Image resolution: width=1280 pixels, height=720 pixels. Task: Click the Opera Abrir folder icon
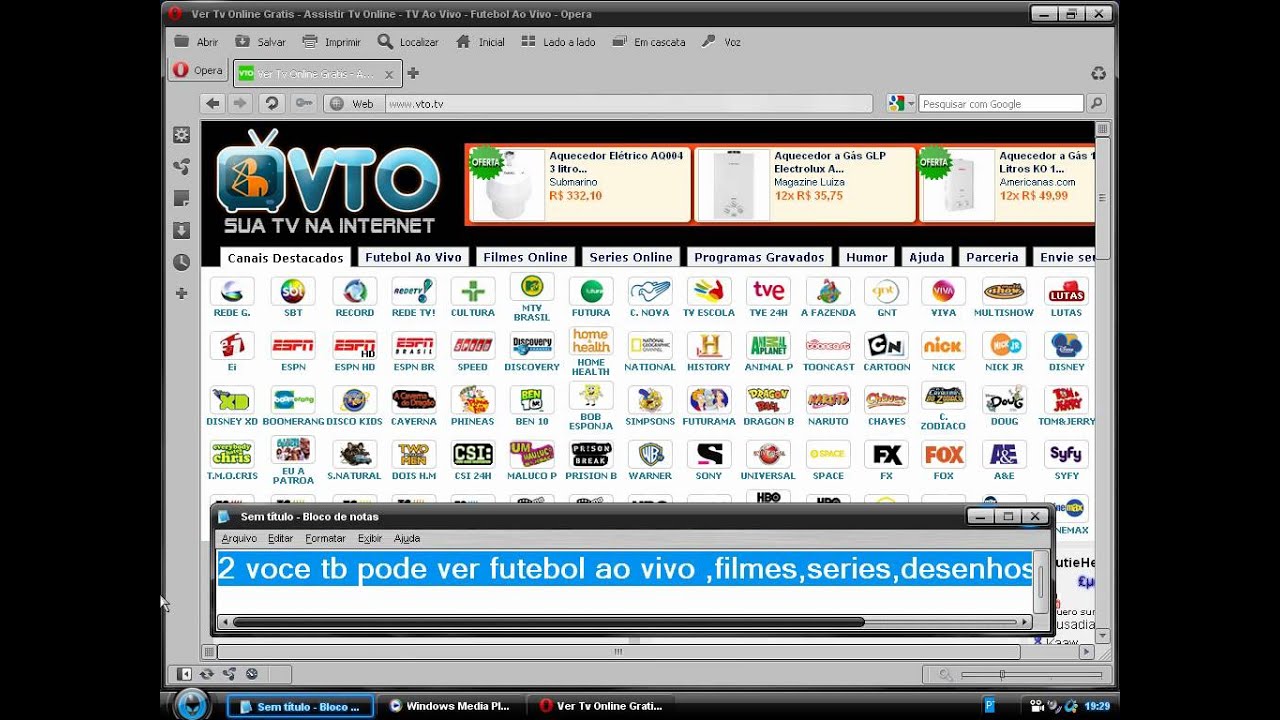pyautogui.click(x=182, y=42)
